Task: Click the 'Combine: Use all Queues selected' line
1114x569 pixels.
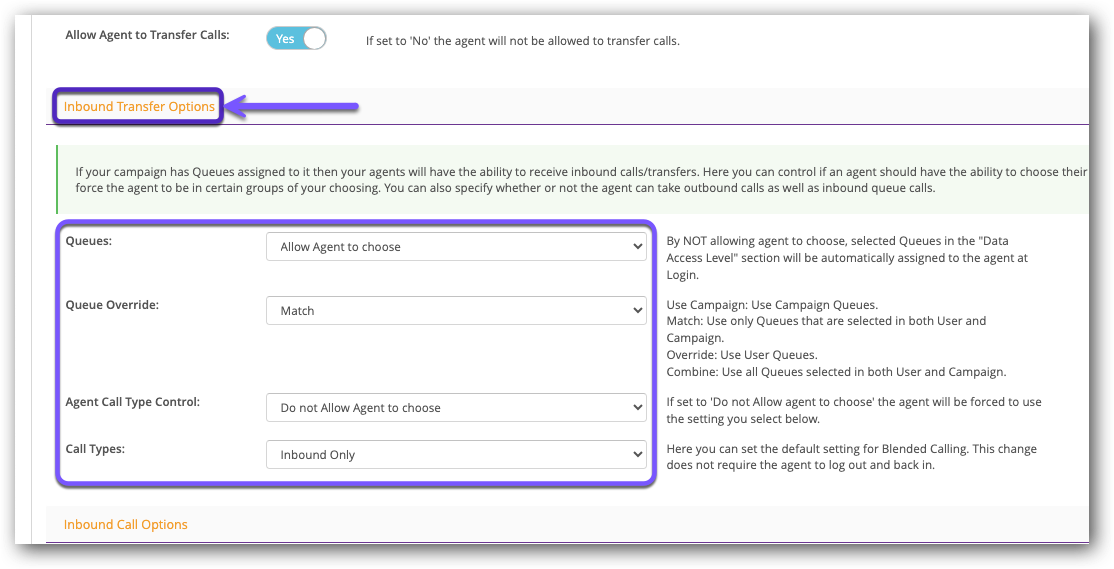Action: coord(836,372)
